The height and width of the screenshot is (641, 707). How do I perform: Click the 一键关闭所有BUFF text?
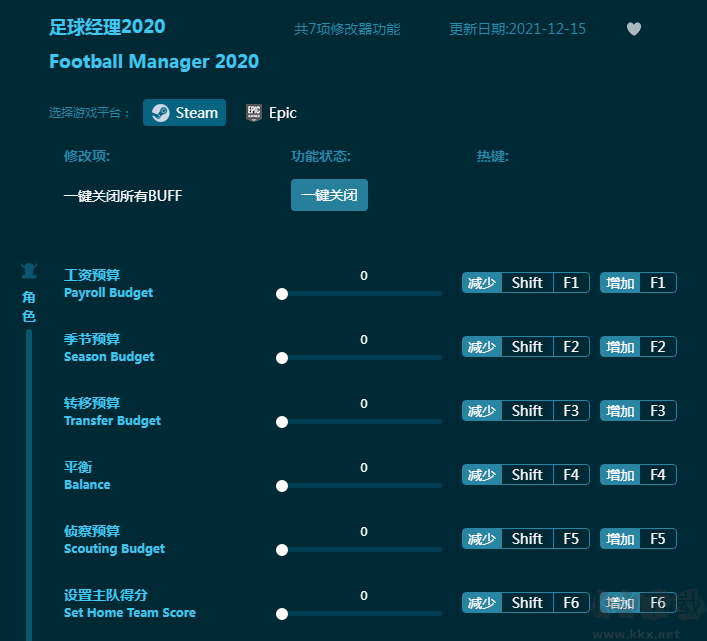pyautogui.click(x=123, y=196)
